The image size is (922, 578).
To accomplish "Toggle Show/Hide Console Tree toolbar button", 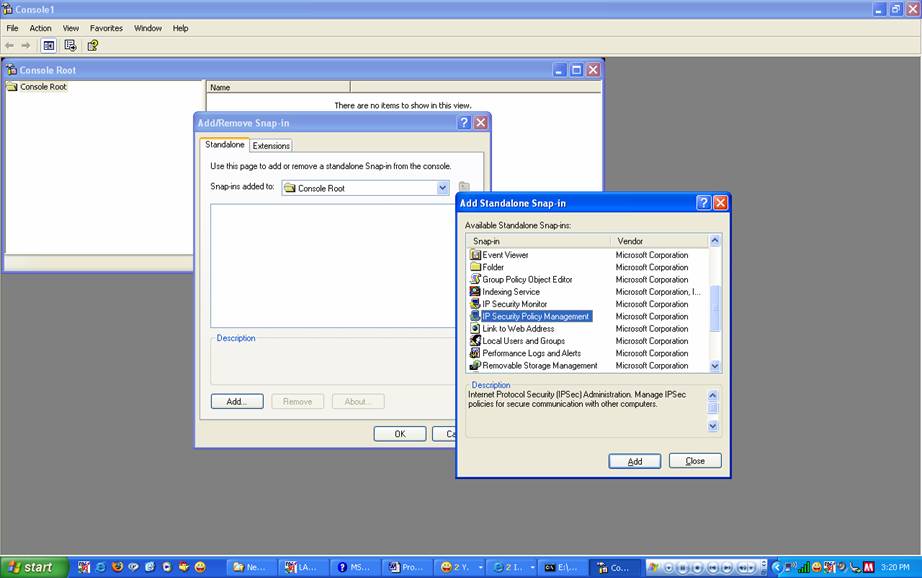I will tap(48, 45).
